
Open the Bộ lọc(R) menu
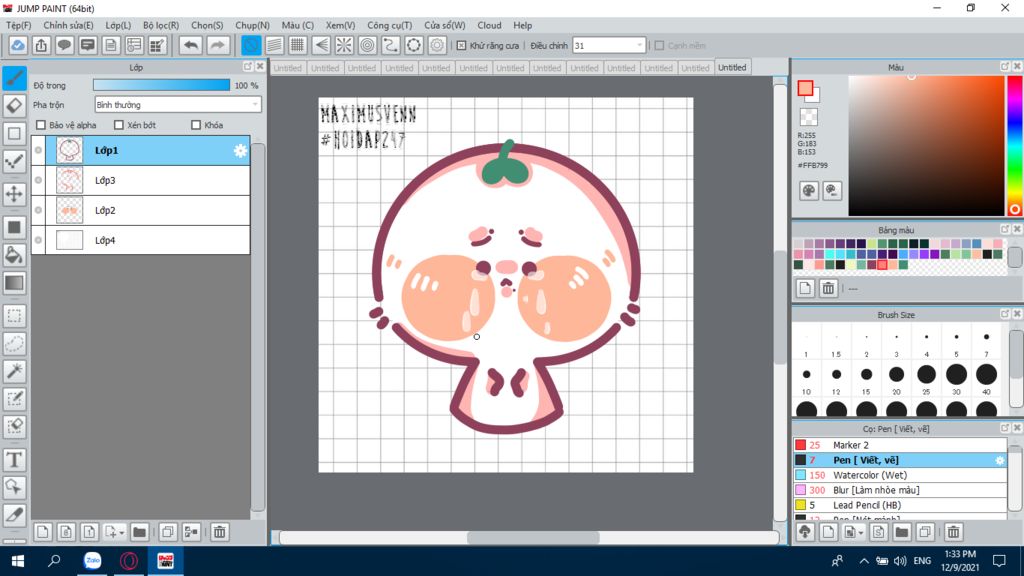tap(161, 25)
